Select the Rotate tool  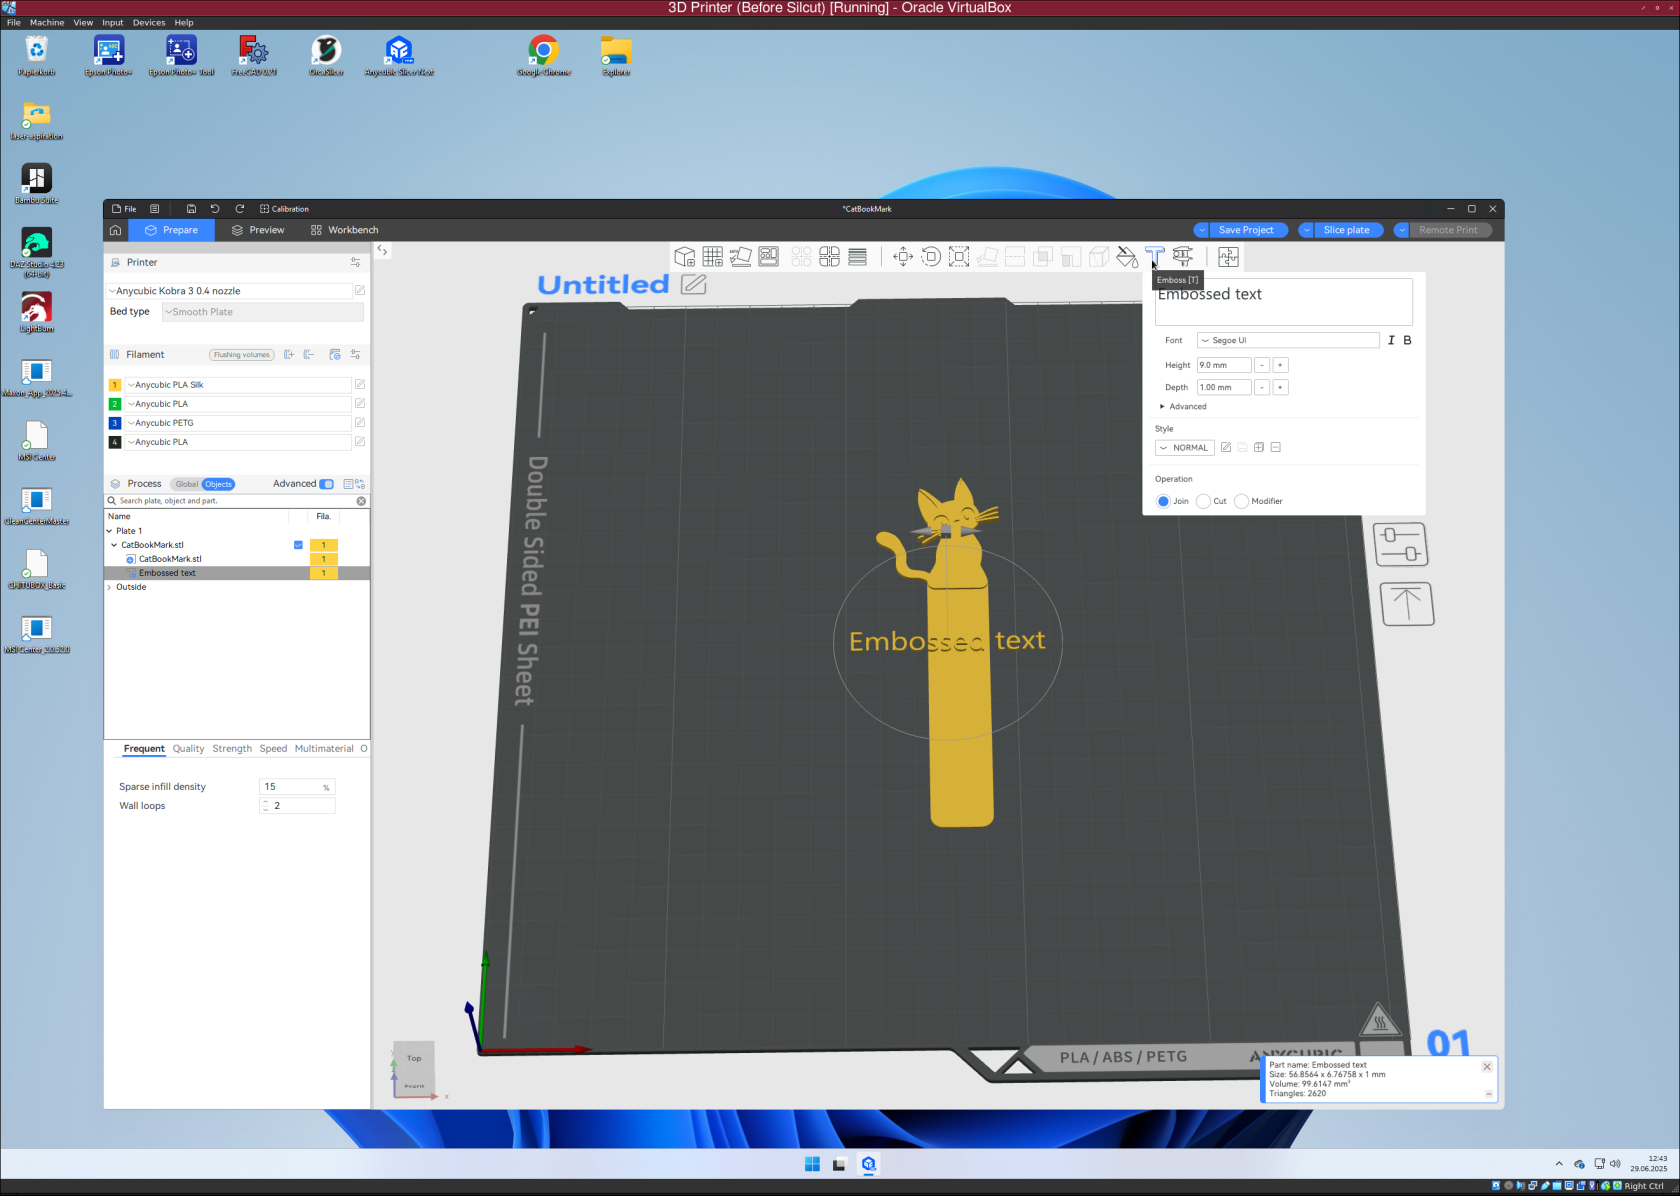pyautogui.click(x=931, y=257)
